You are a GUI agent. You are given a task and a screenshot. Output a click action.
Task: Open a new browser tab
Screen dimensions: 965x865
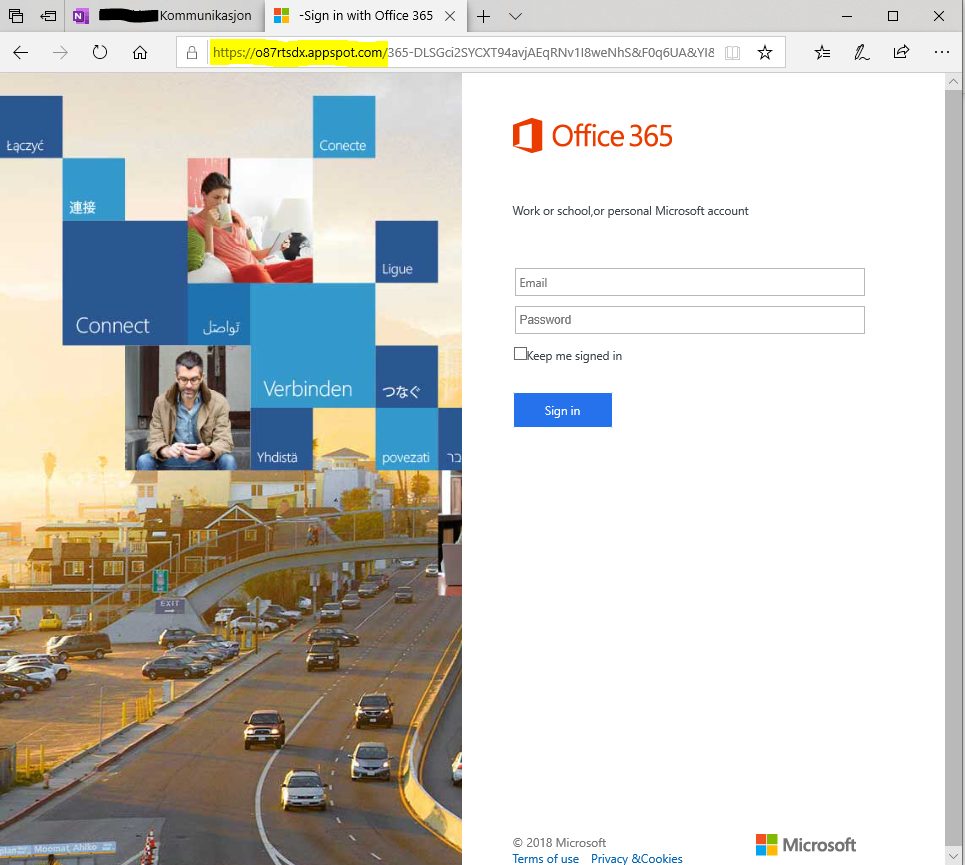[484, 17]
